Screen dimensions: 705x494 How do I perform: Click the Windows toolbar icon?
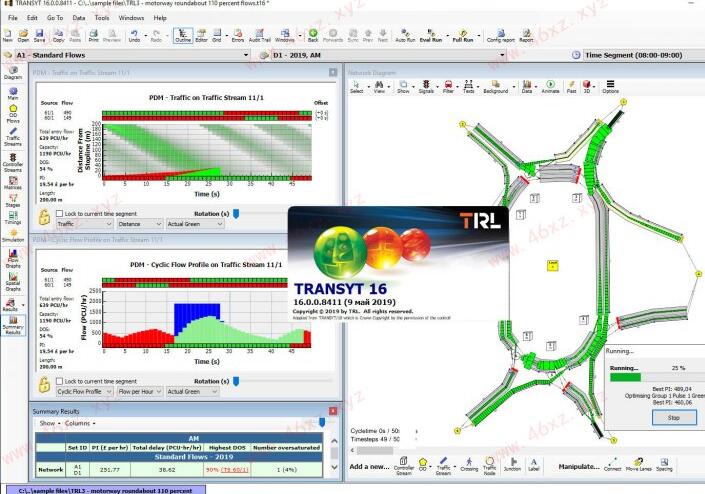pyautogui.click(x=285, y=36)
